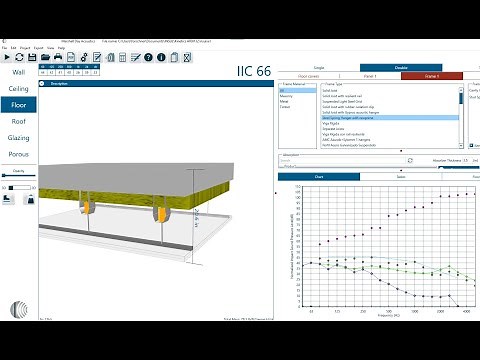This screenshot has height=360, width=480.
Task: Click Frame Type scrollbar down arrow
Action: pos(461,145)
